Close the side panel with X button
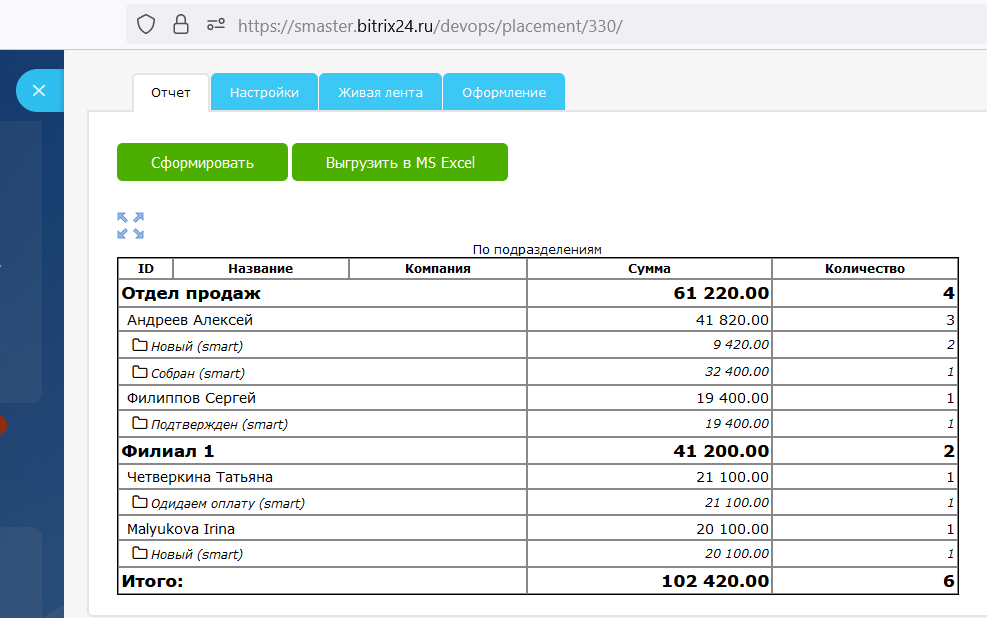This screenshot has width=987, height=618. coord(39,91)
